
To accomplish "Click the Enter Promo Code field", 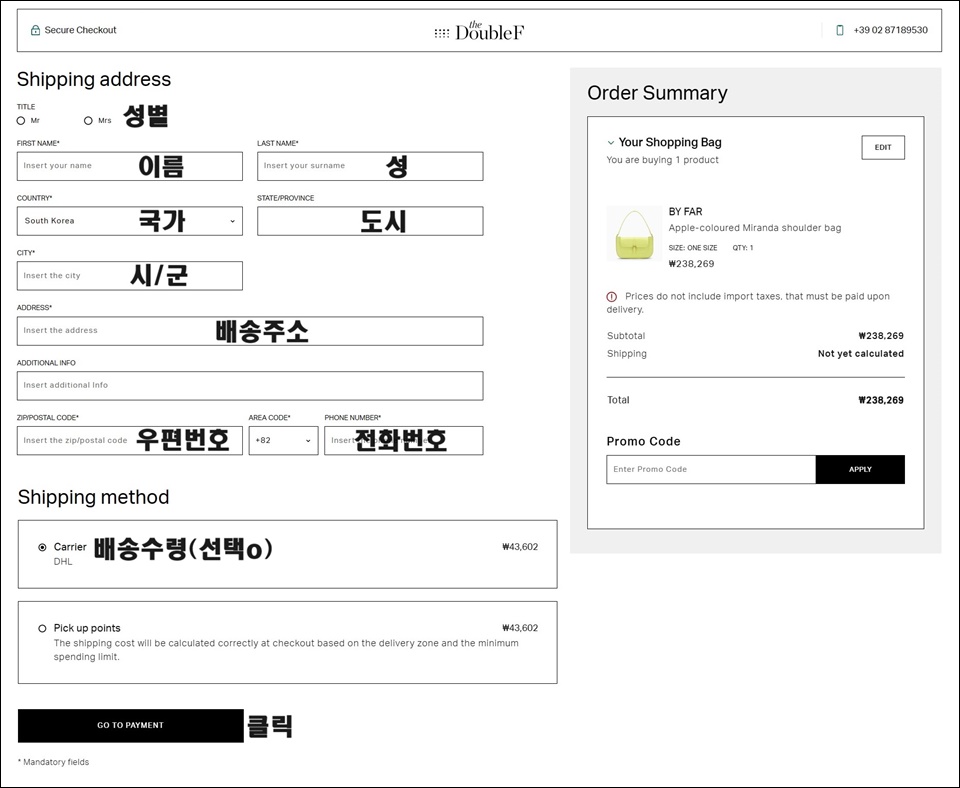I will click(711, 470).
